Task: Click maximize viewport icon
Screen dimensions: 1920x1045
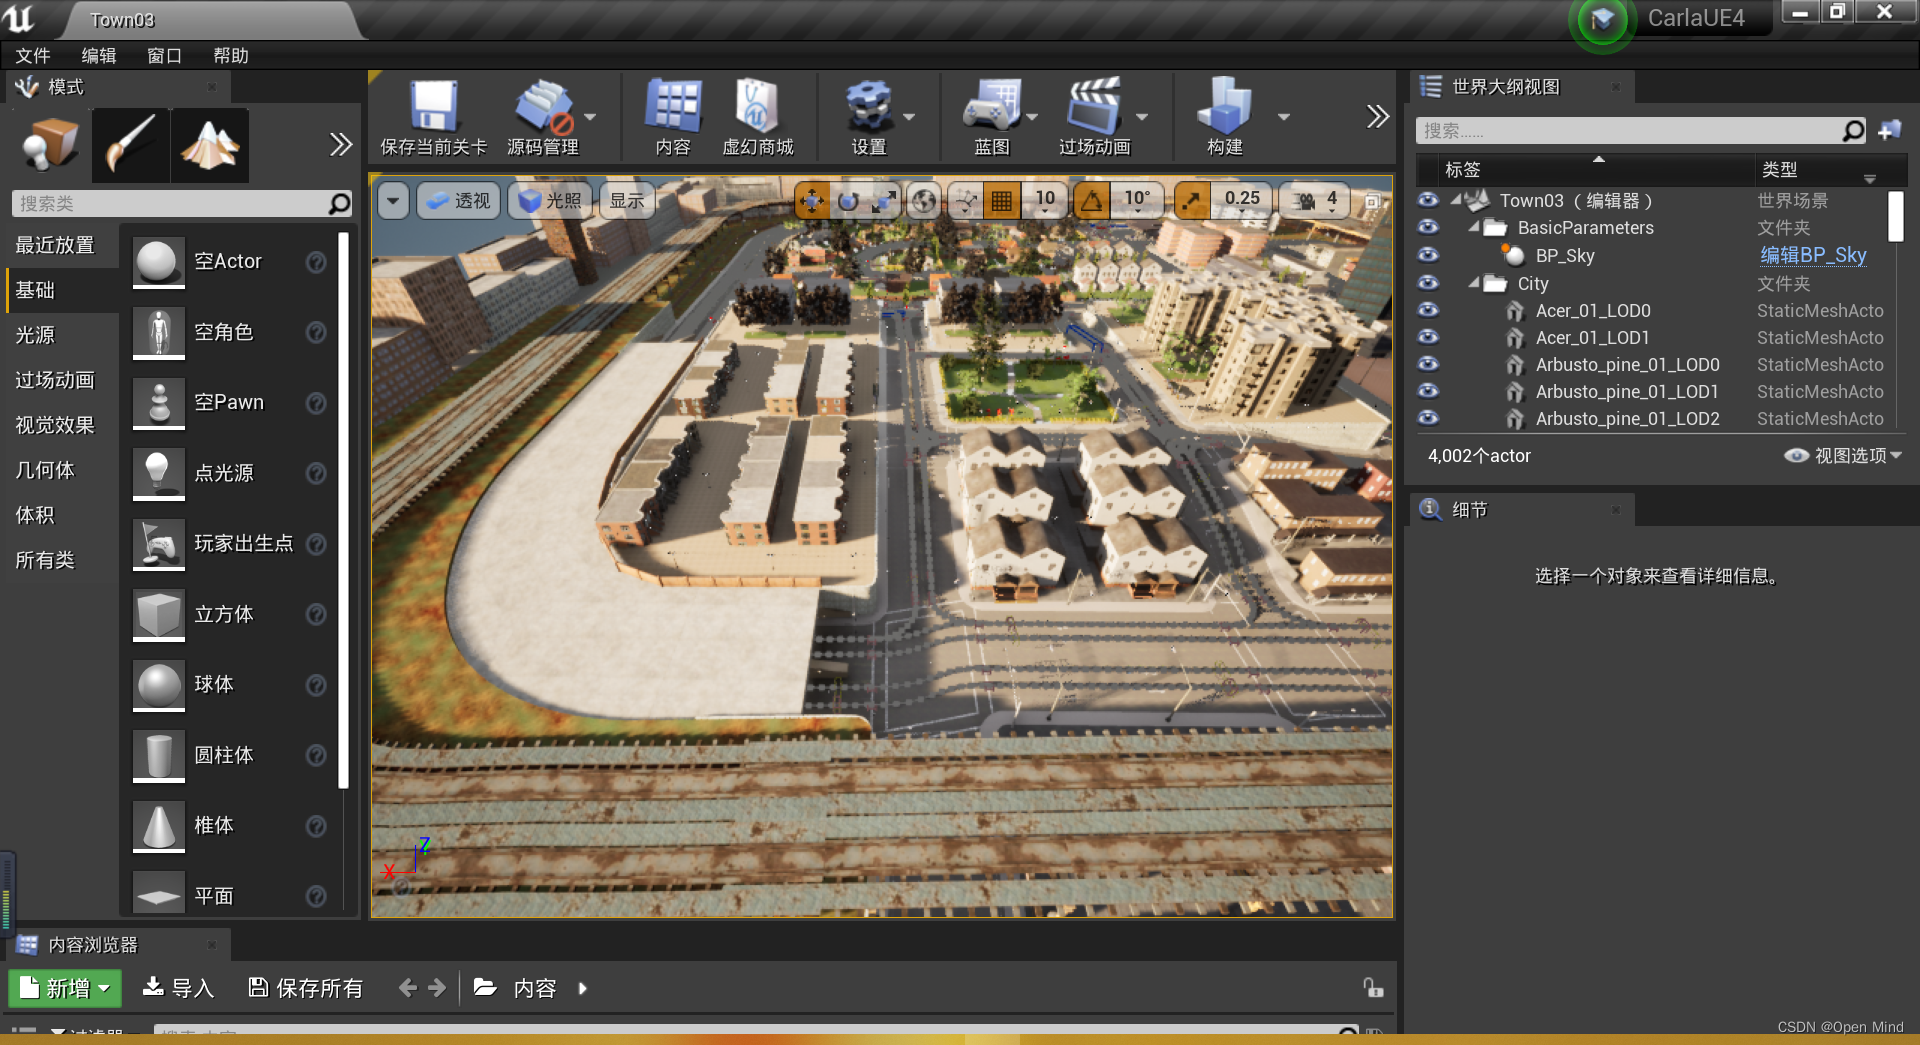Action: 1373,201
